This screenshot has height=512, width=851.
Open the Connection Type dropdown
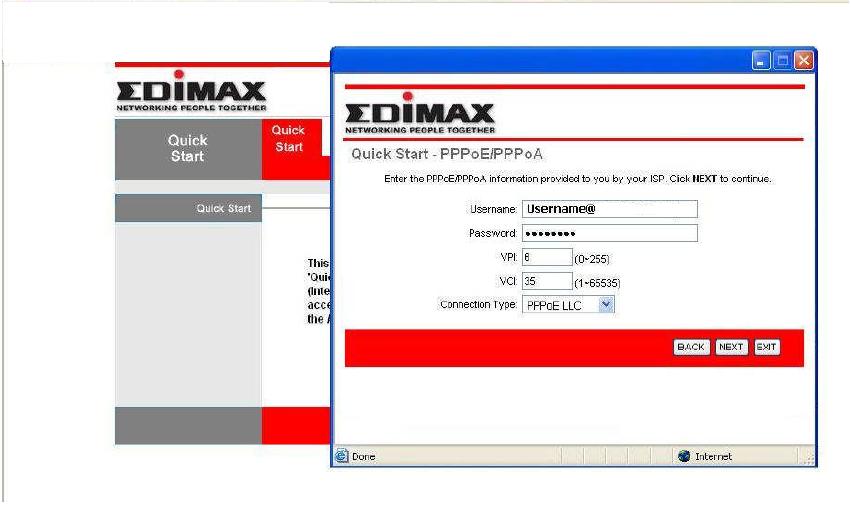568,305
